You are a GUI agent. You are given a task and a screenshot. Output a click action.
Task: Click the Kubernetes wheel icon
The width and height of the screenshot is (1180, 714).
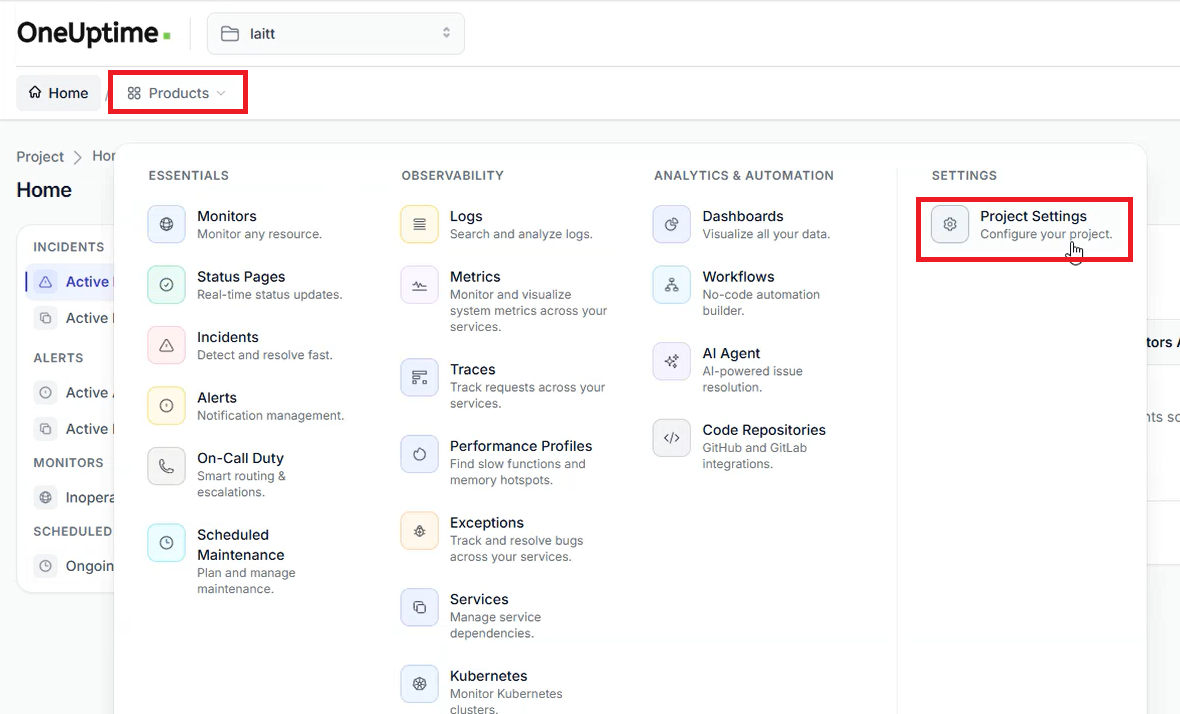point(419,683)
